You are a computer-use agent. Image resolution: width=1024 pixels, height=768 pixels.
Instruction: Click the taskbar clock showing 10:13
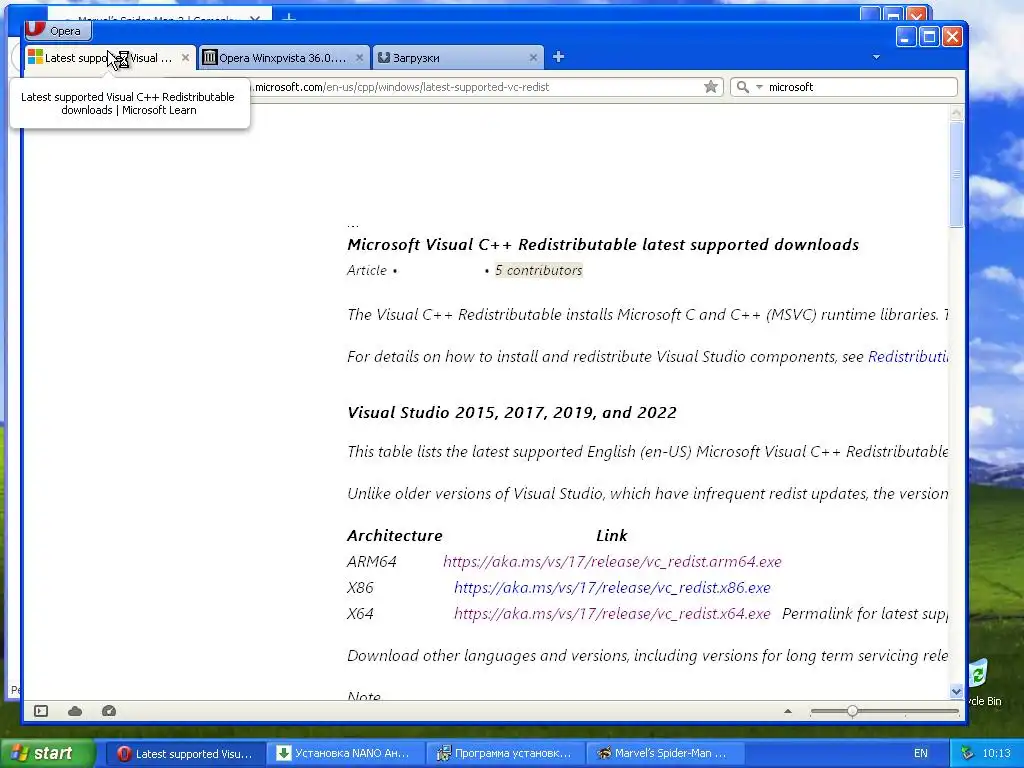tap(996, 754)
